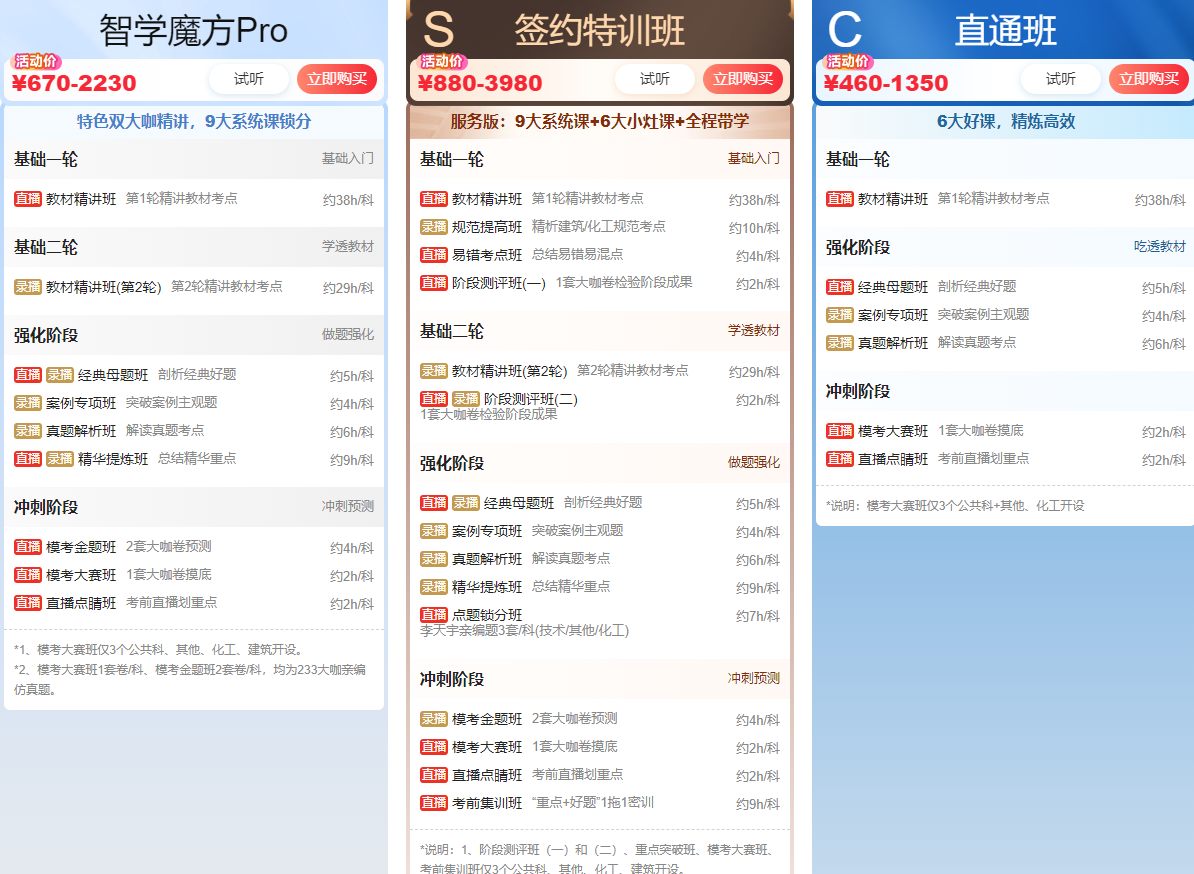Click 立即购买 for 直通班

[x=1148, y=79]
